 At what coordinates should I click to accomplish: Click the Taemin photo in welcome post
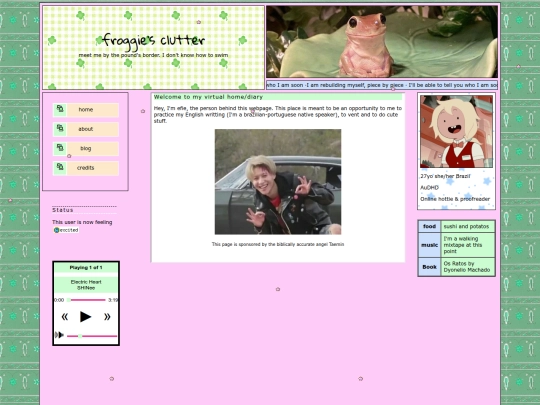click(278, 182)
